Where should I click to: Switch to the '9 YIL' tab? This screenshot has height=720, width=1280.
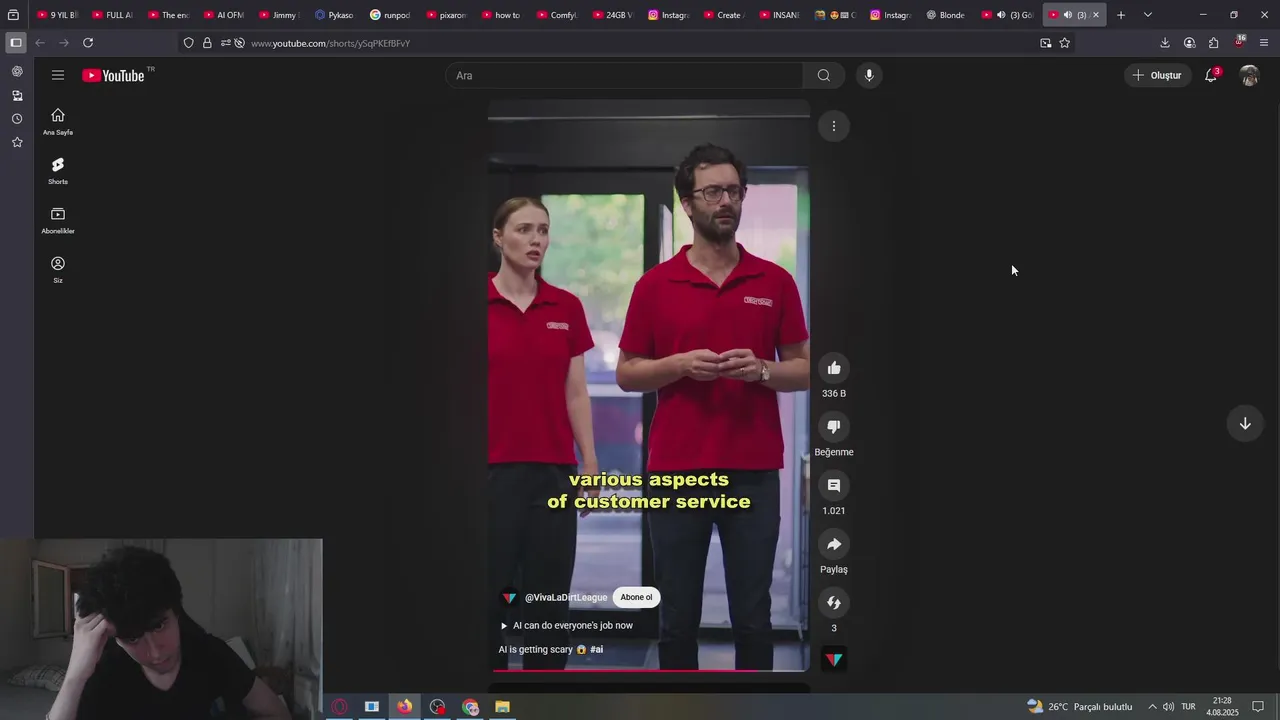(x=57, y=15)
